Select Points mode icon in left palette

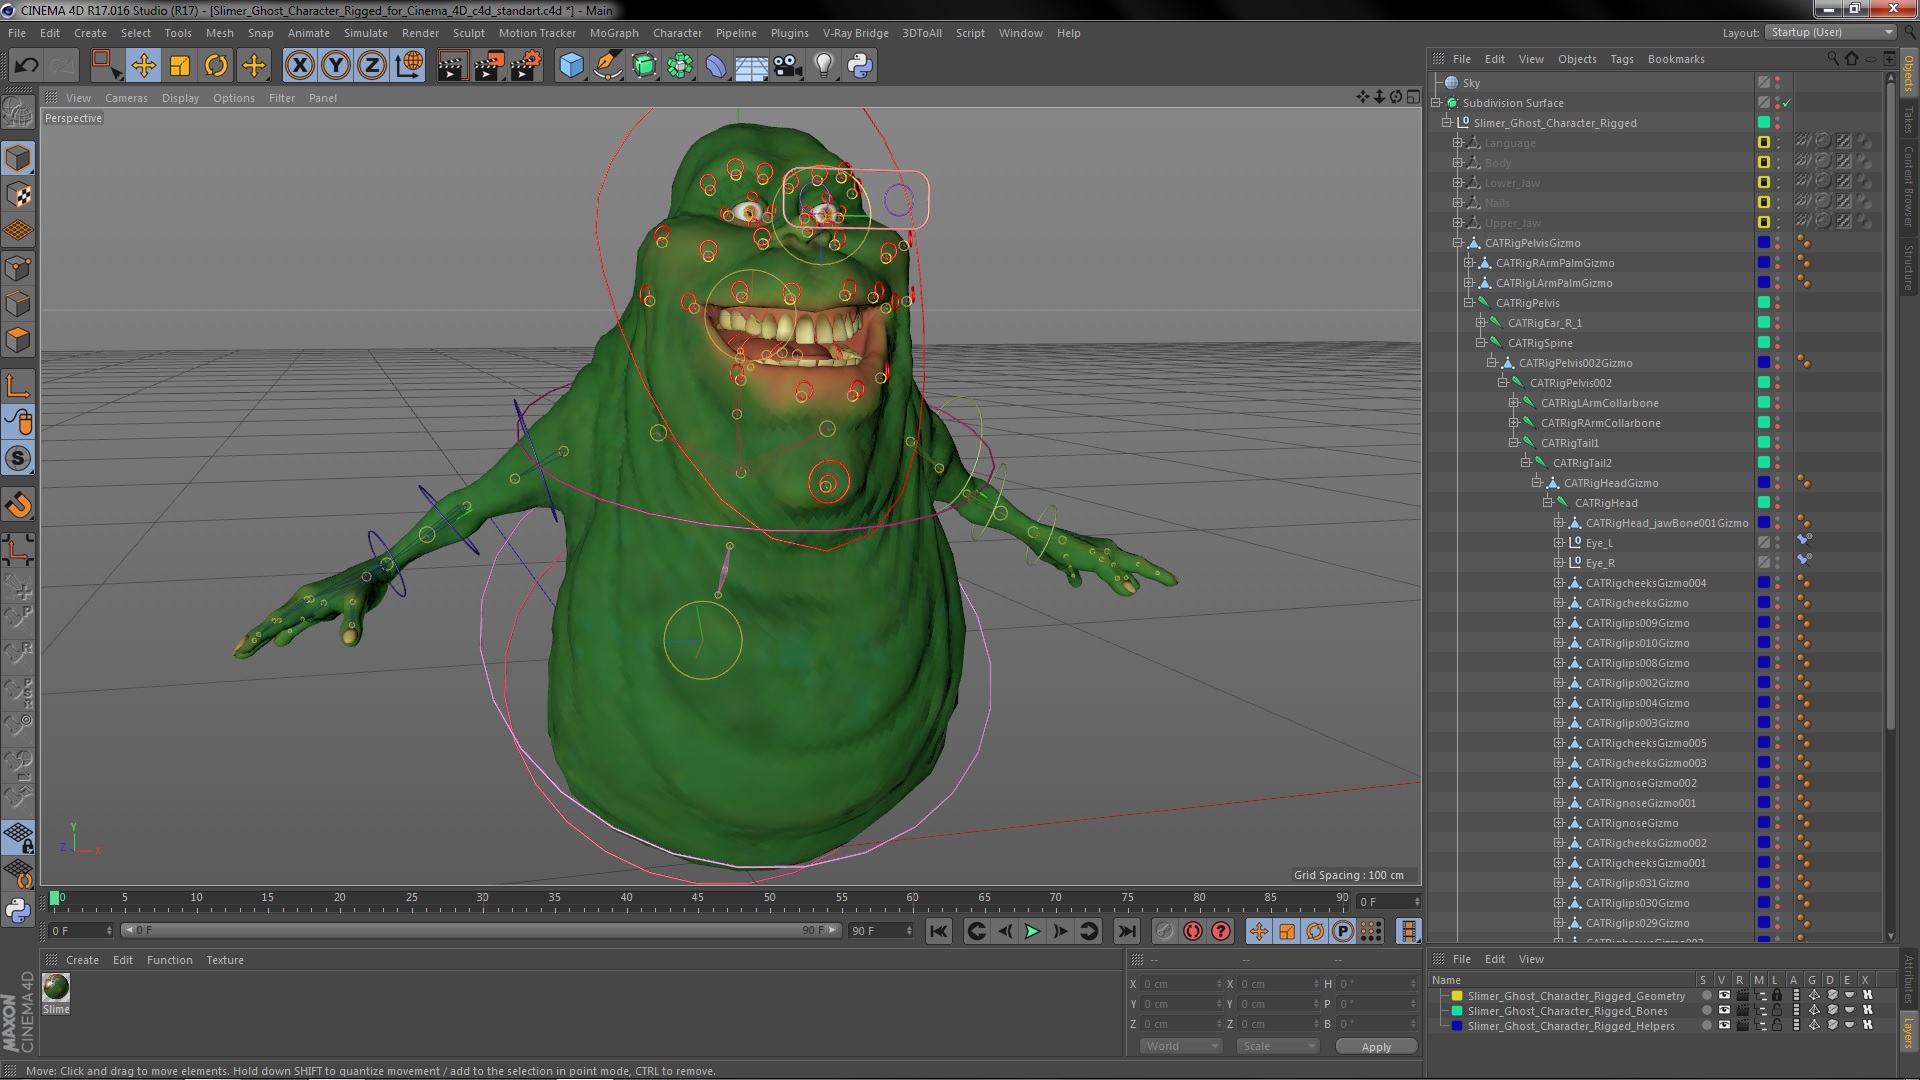tap(18, 268)
